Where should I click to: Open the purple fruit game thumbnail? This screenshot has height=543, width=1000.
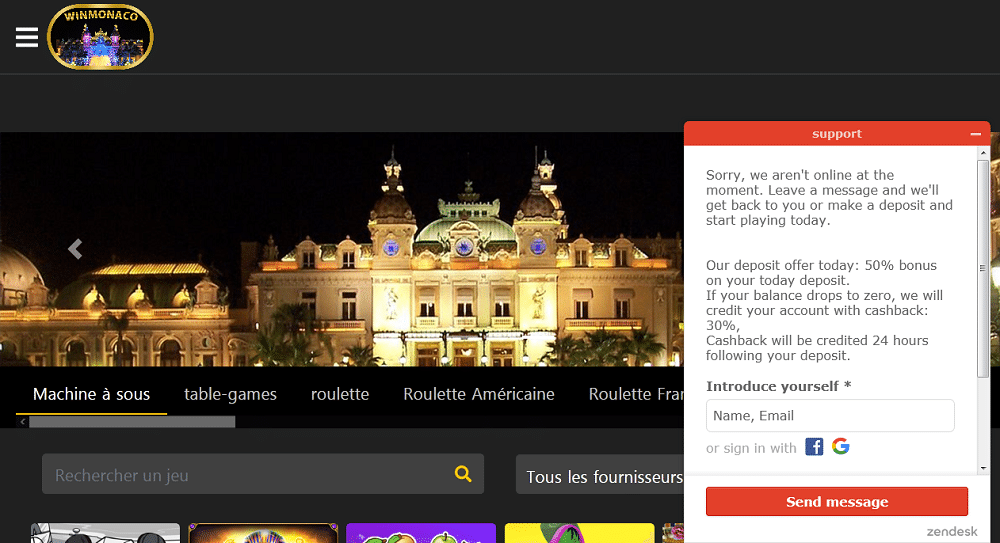(x=421, y=533)
